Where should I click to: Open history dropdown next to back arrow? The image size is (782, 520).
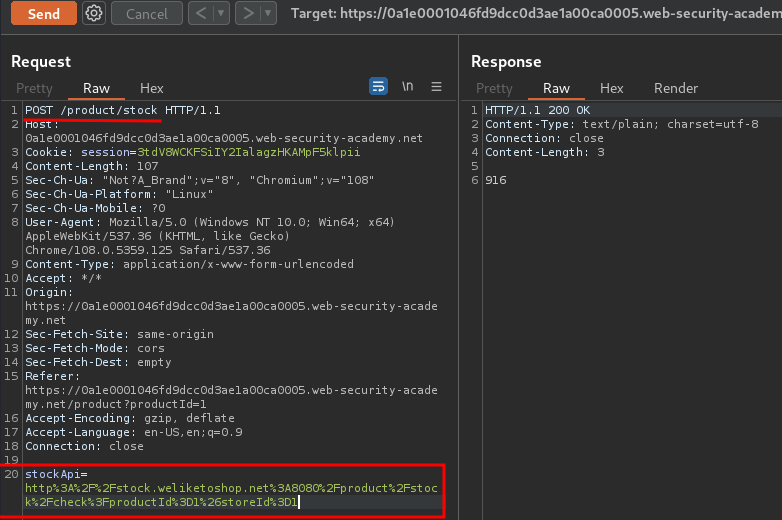(x=220, y=13)
